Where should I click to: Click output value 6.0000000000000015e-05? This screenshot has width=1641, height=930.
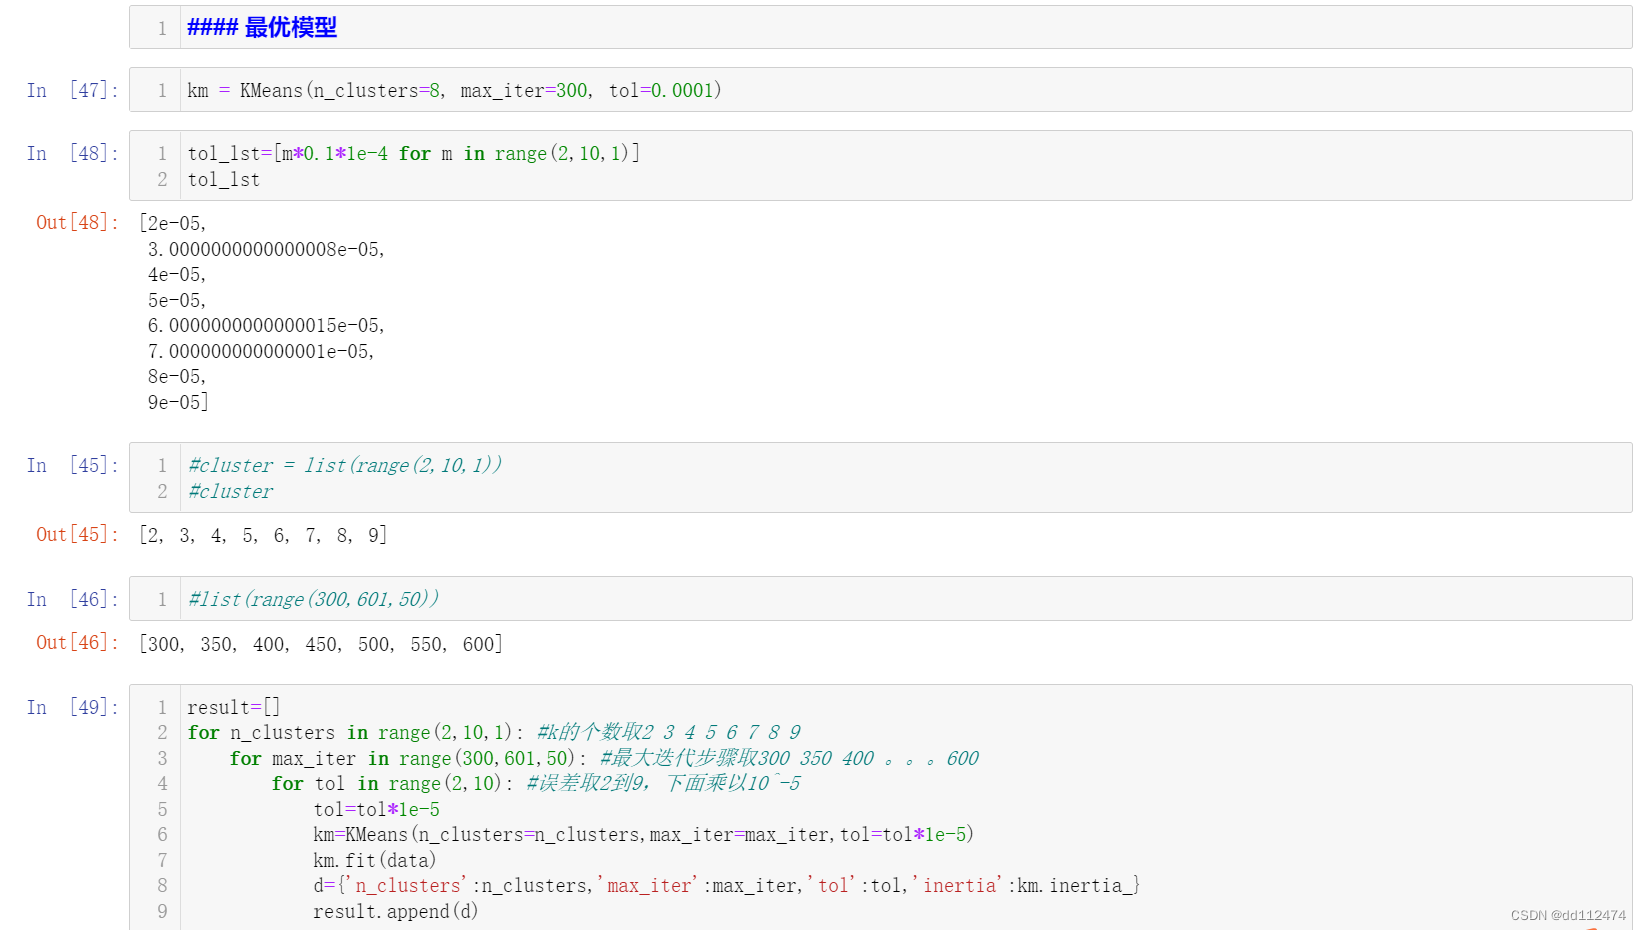(x=266, y=325)
